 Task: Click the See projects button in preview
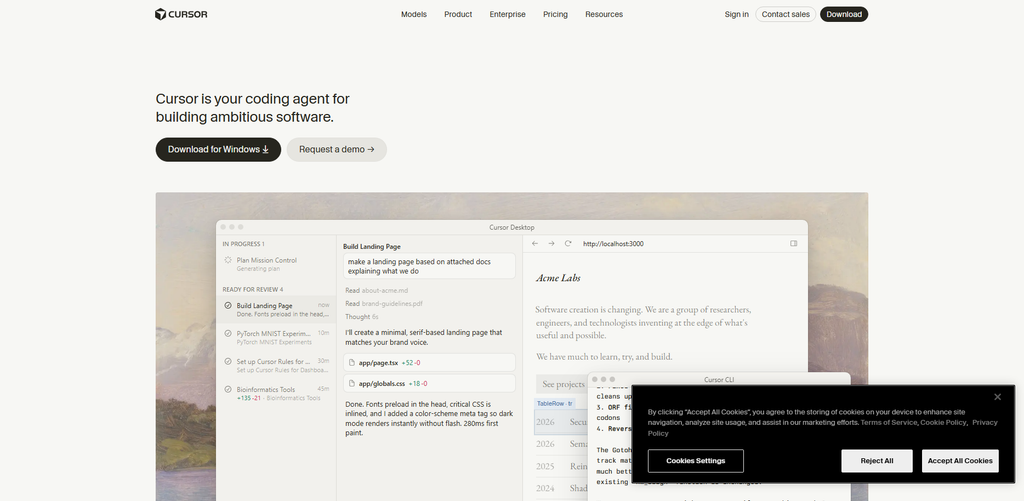click(563, 384)
